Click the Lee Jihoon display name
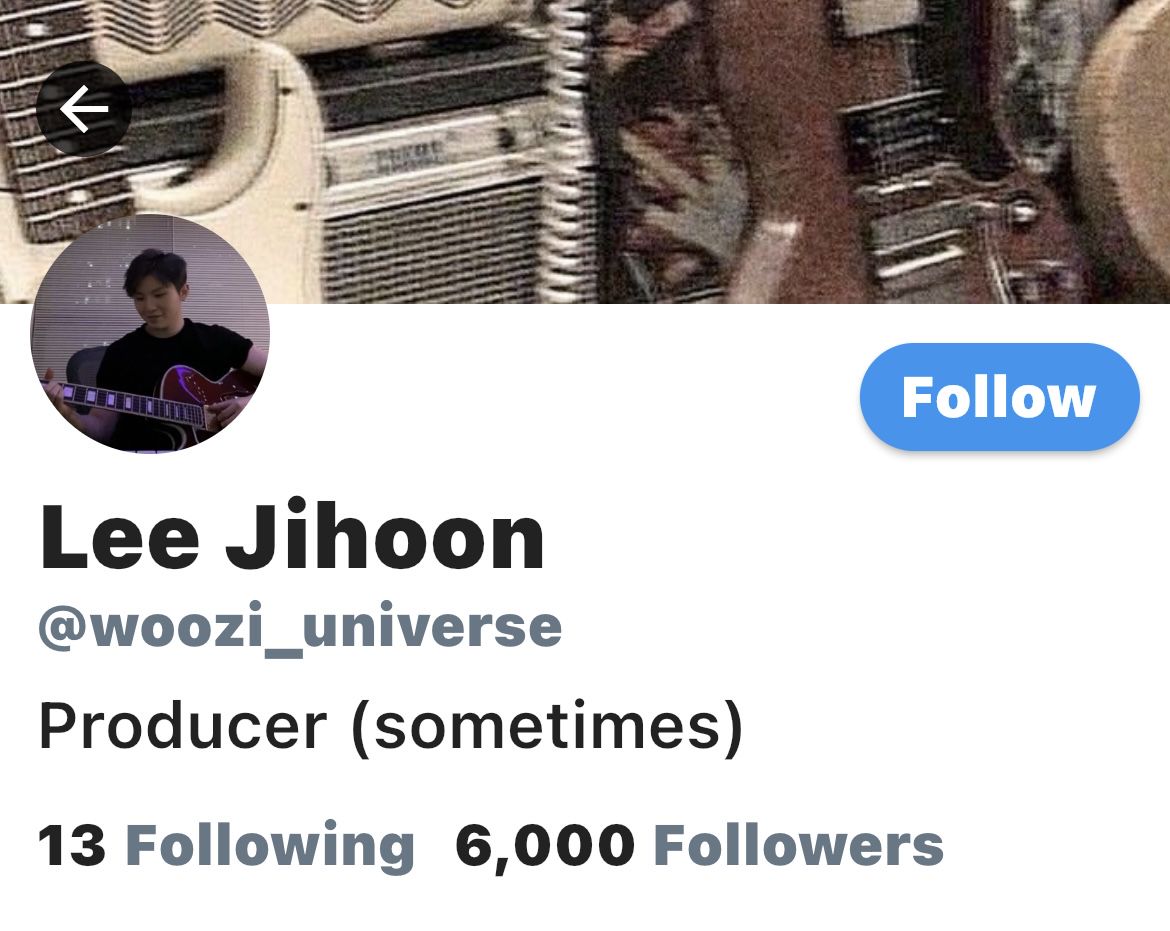Screen dimensions: 1170x931 (x=292, y=536)
